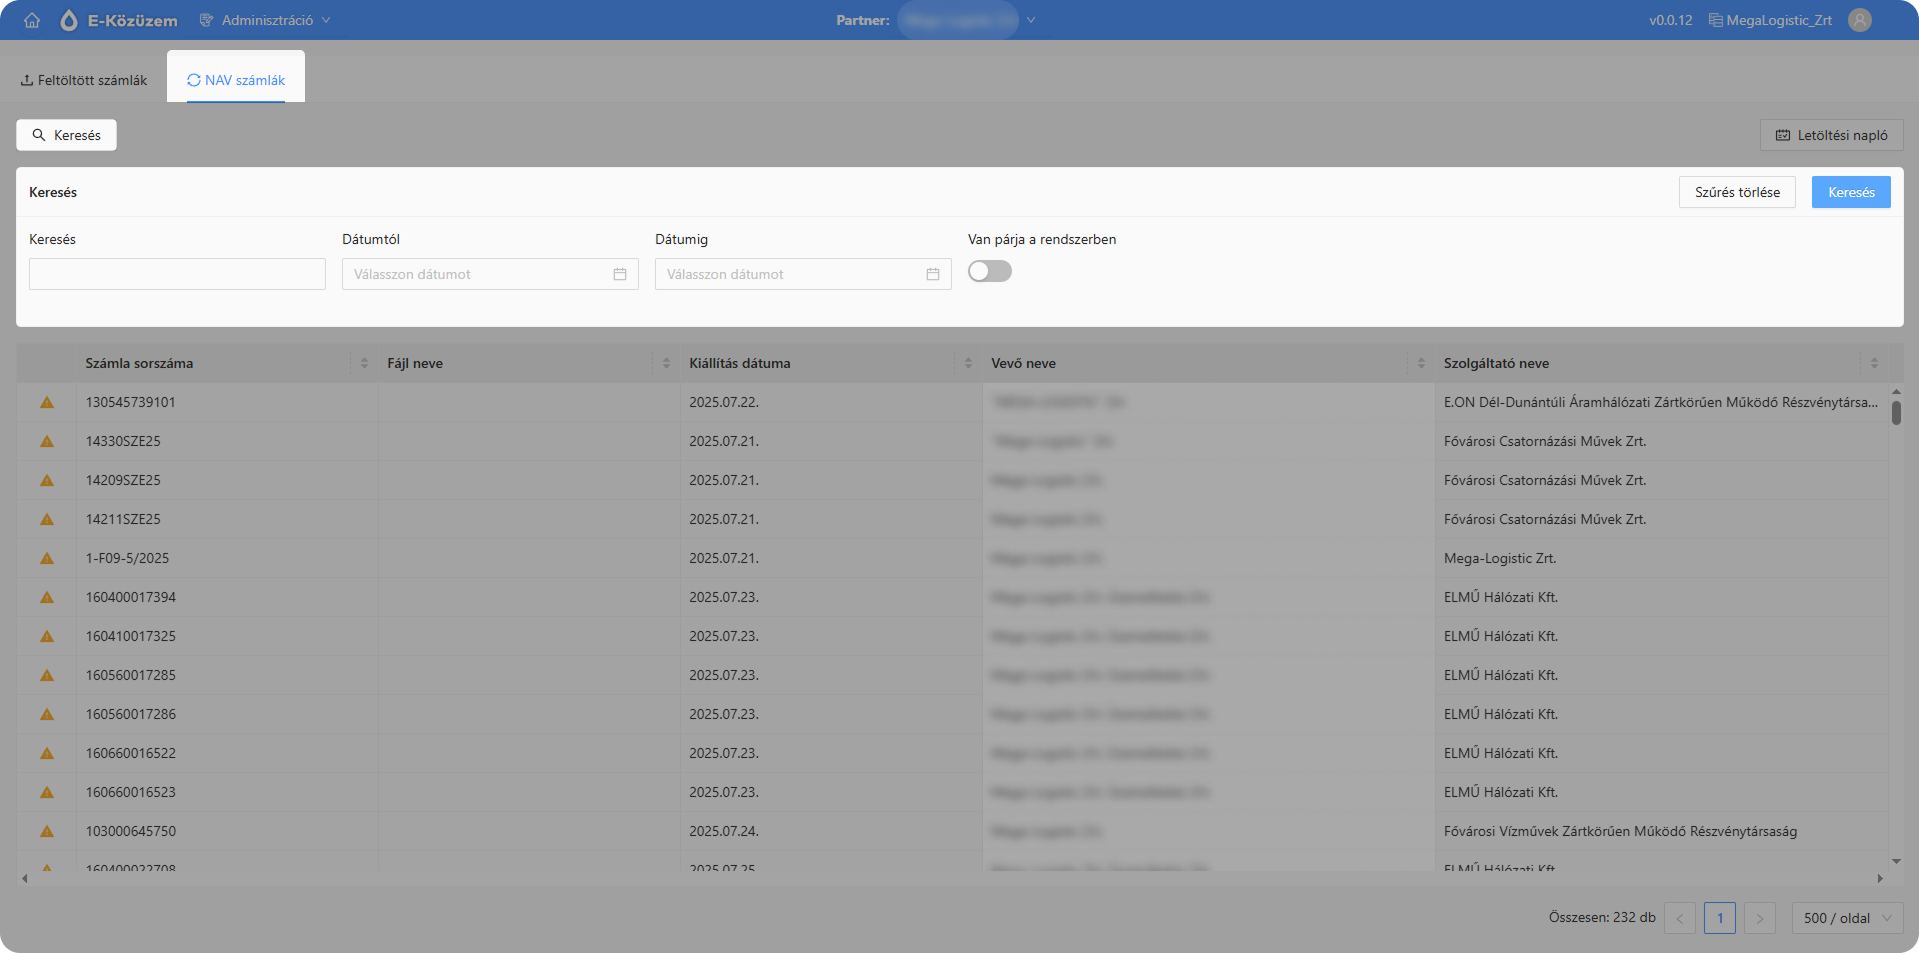Sort by Kiállítás dátuma column arrows

click(x=968, y=363)
